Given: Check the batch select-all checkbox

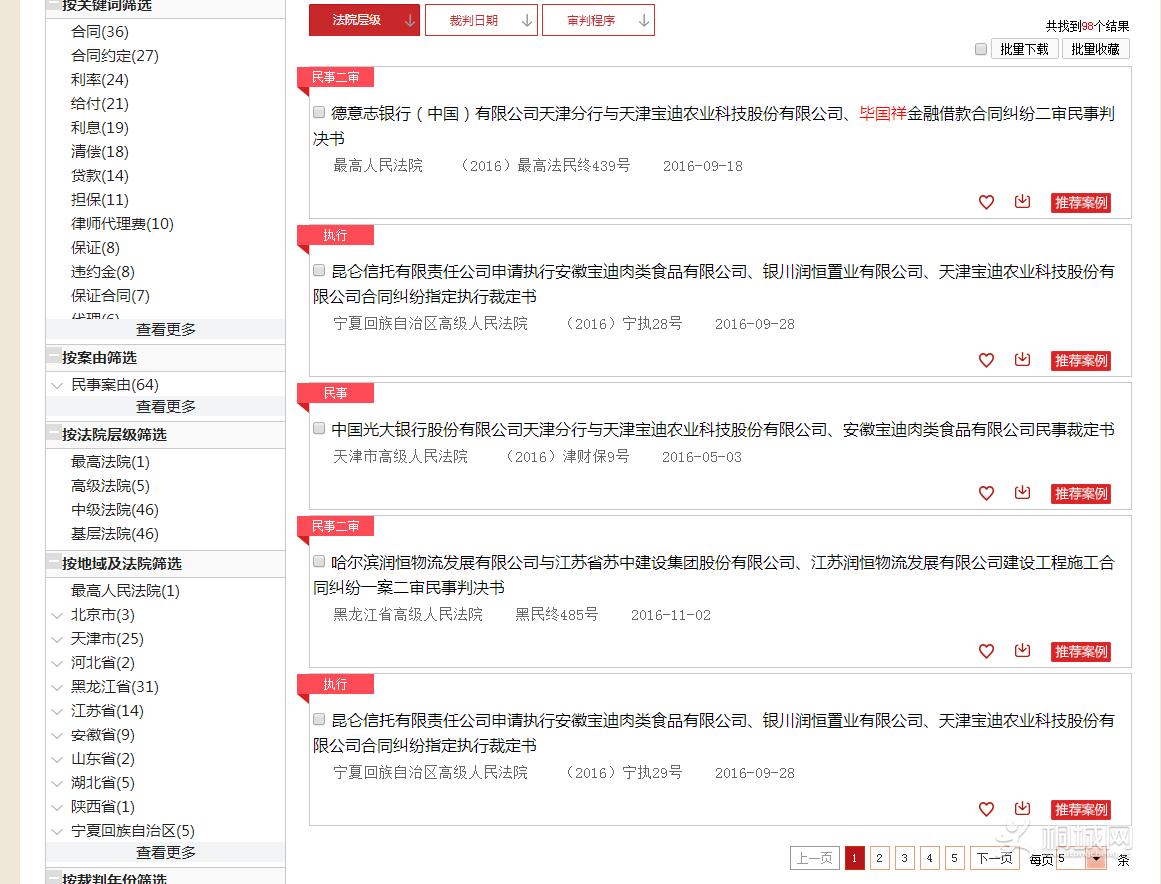Looking at the screenshot, I should pyautogui.click(x=981, y=49).
